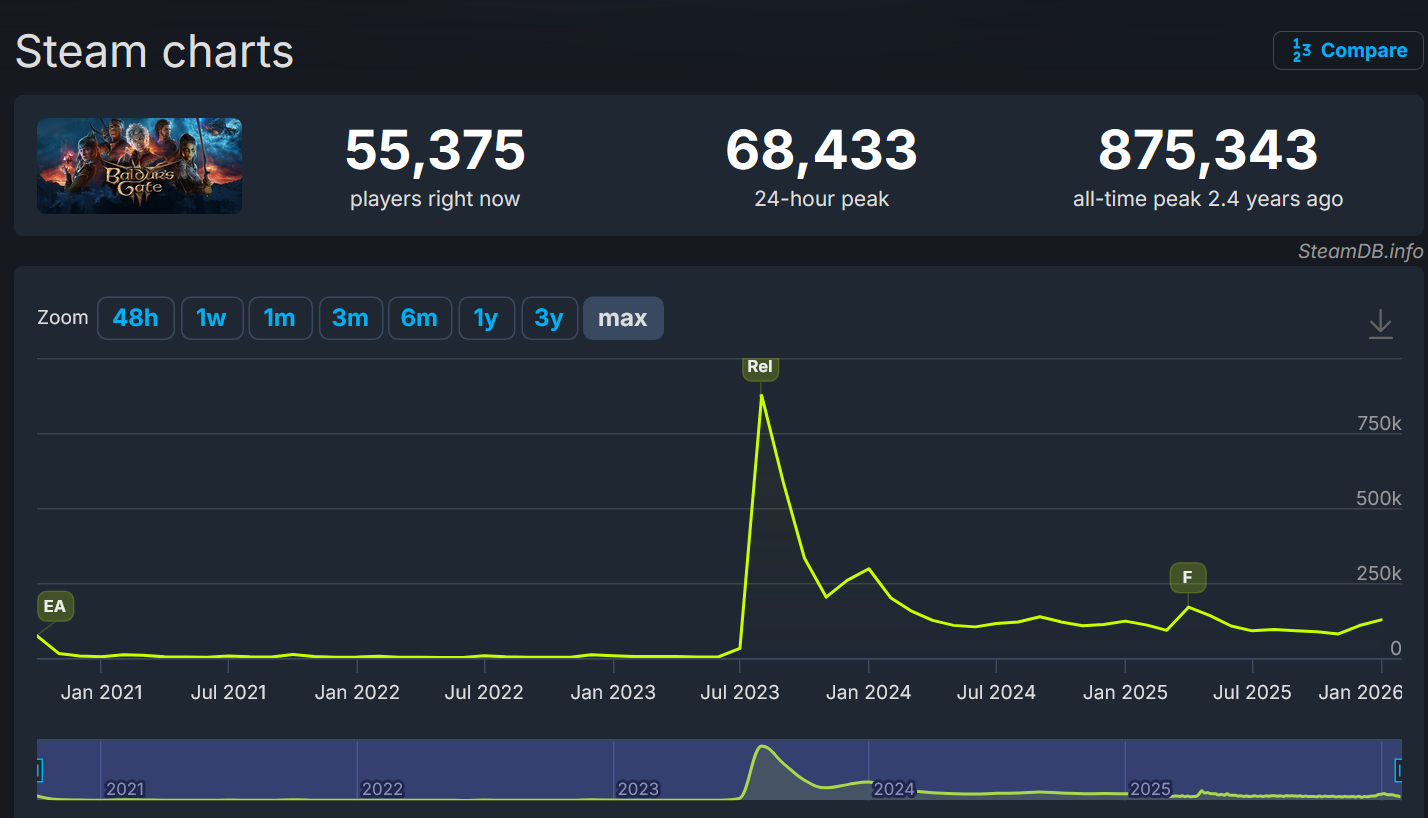This screenshot has width=1428, height=818.
Task: Click the Jan 2021 x-axis label
Action: (101, 692)
